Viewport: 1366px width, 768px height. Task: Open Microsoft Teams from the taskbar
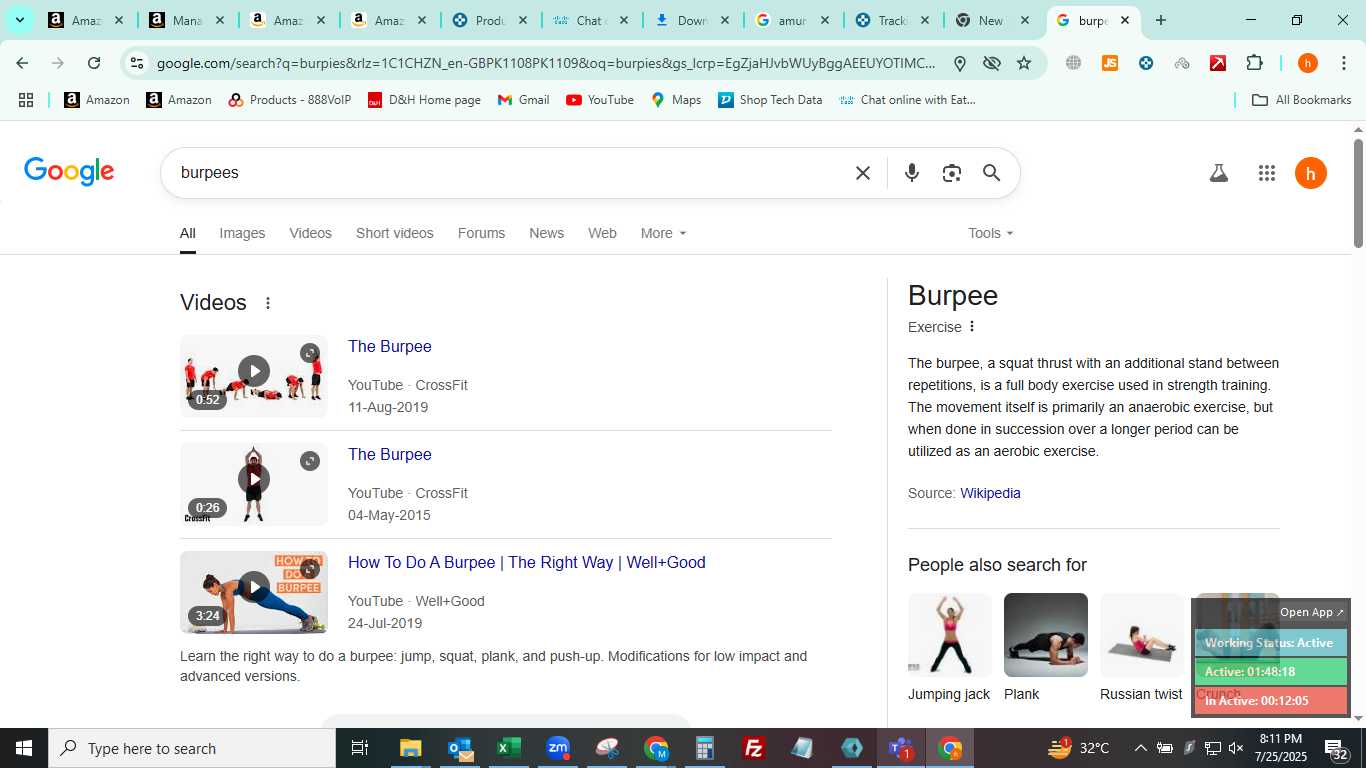(x=901, y=748)
